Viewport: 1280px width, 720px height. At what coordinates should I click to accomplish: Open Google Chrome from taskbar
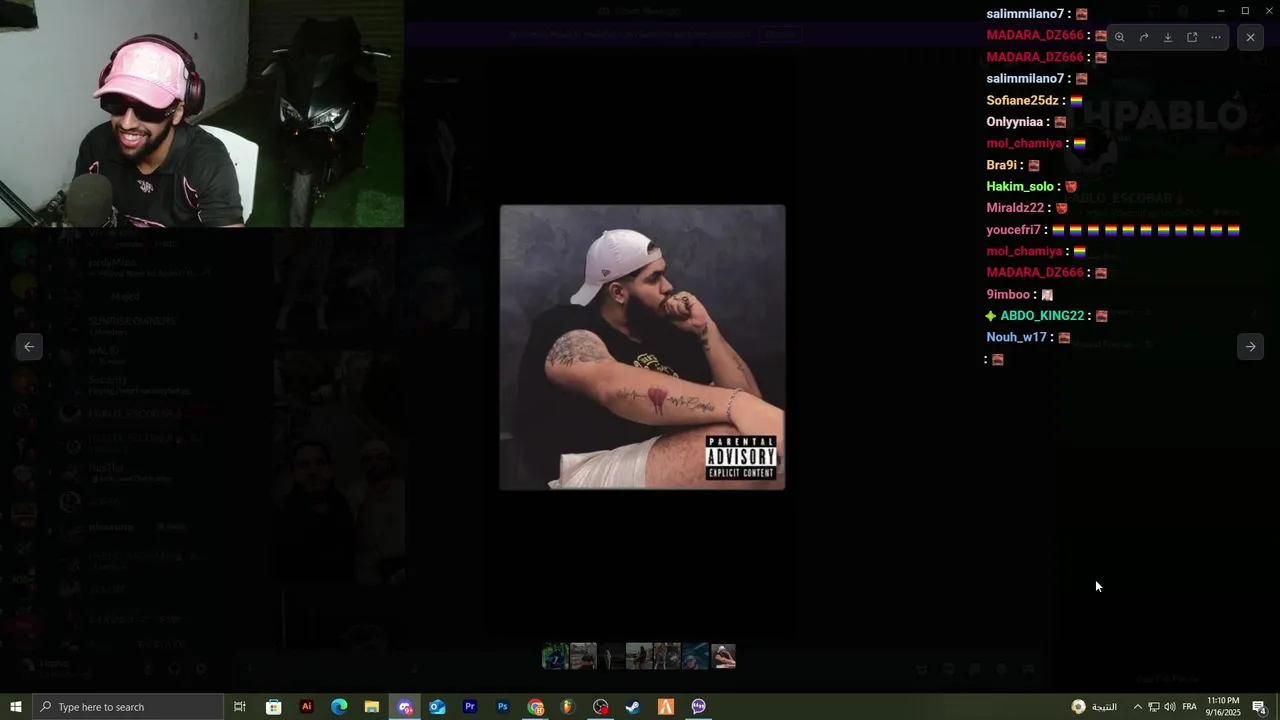pyautogui.click(x=535, y=707)
